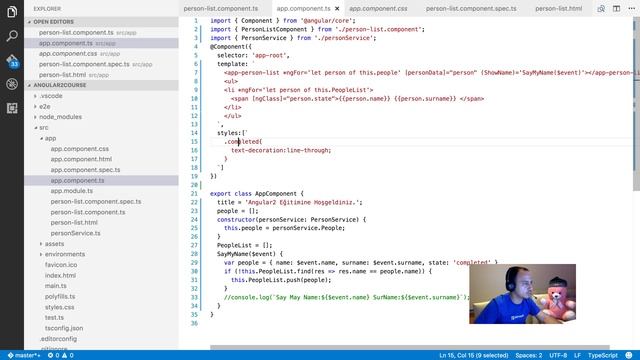The image size is (640, 360).
Task: Click line number 21 in gutter
Action: coord(194,193)
